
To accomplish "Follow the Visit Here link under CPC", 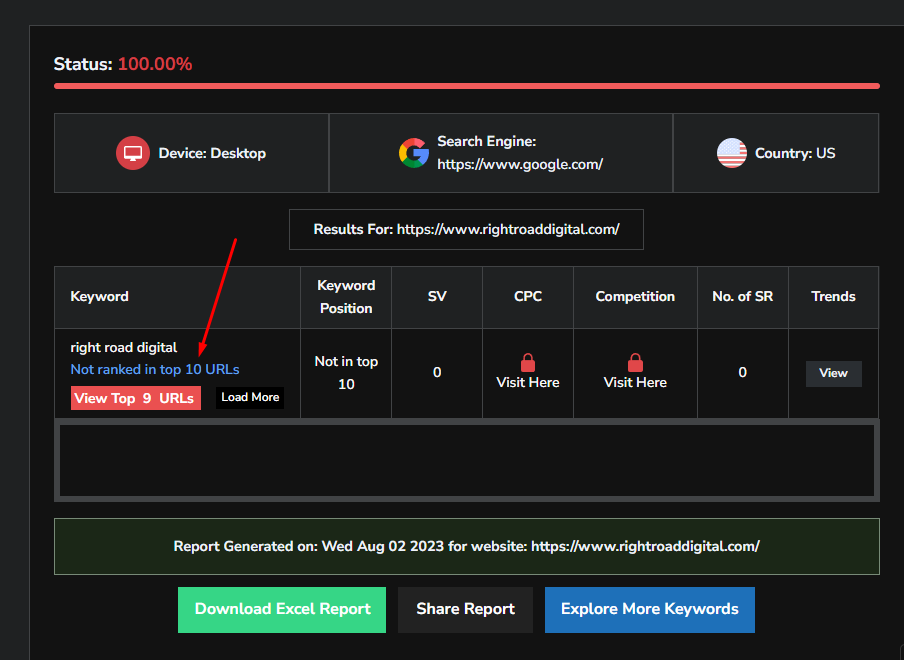I will pos(528,382).
